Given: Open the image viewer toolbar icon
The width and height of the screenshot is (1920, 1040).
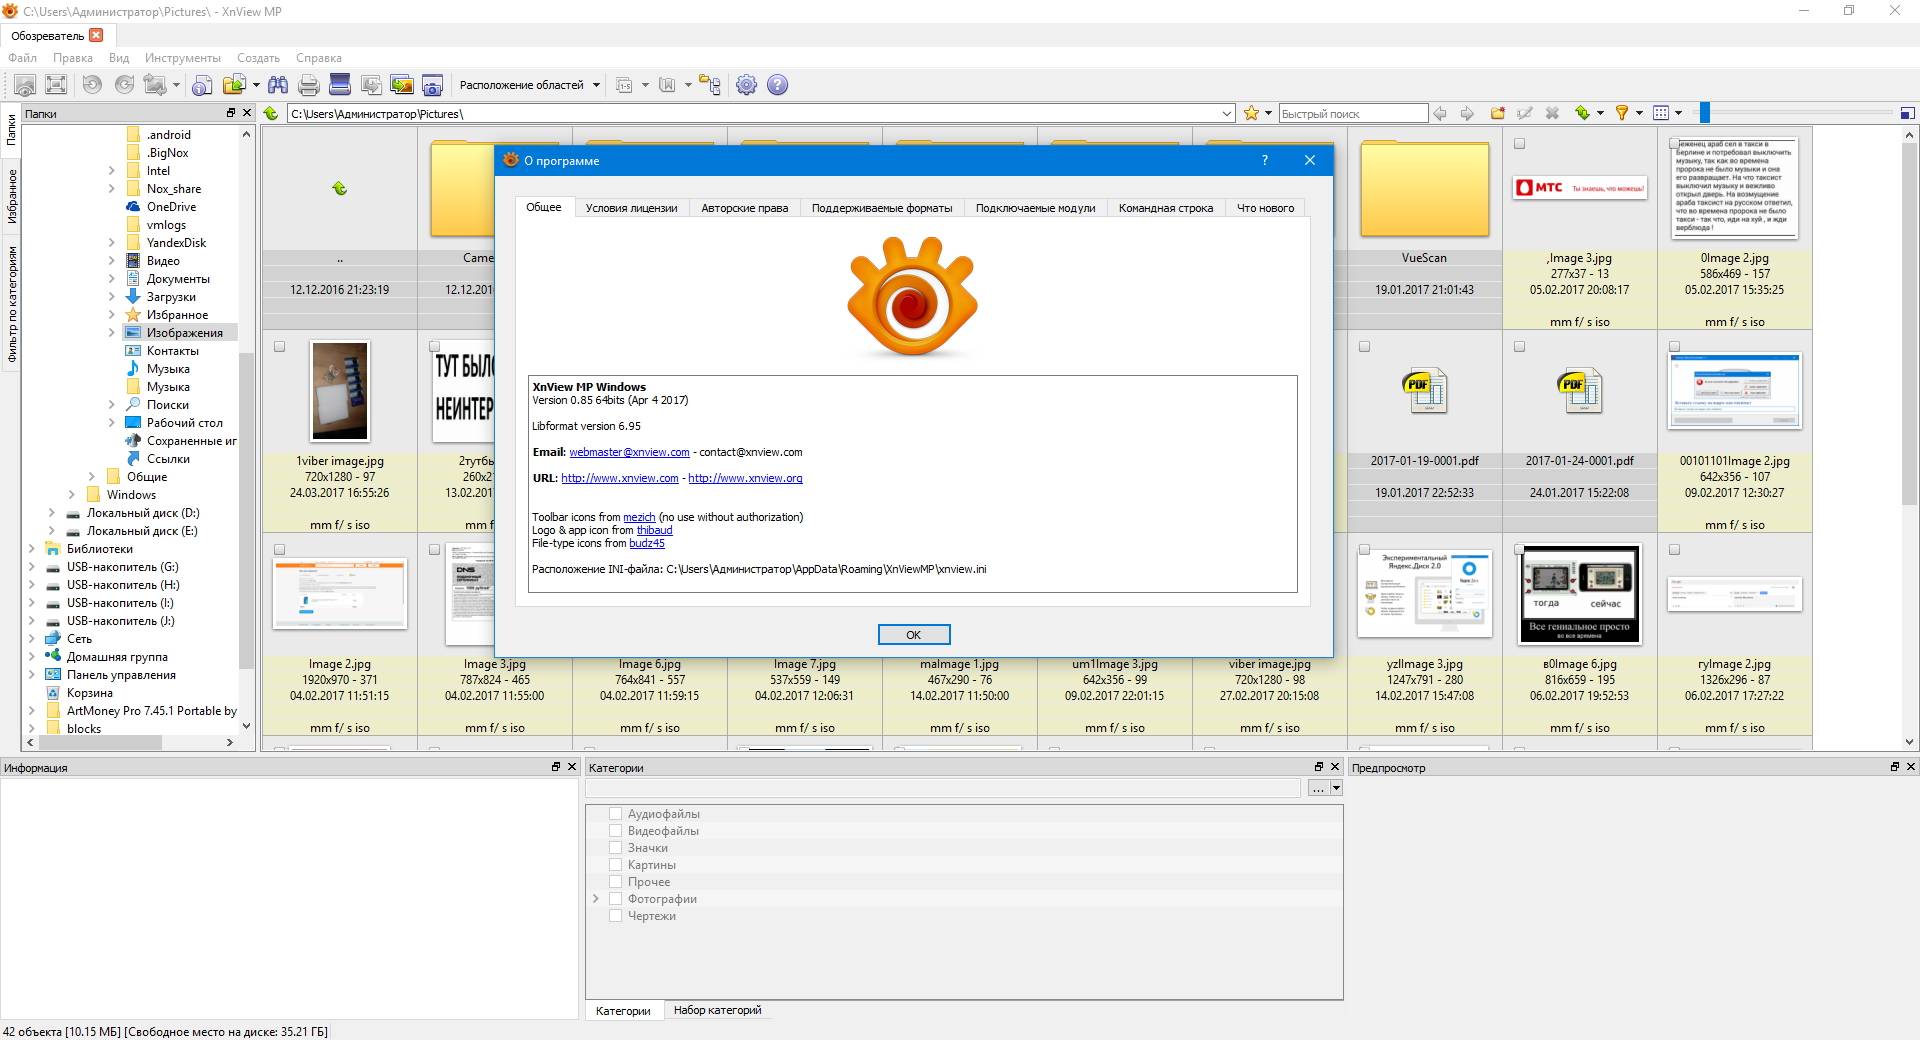Looking at the screenshot, I should (25, 85).
